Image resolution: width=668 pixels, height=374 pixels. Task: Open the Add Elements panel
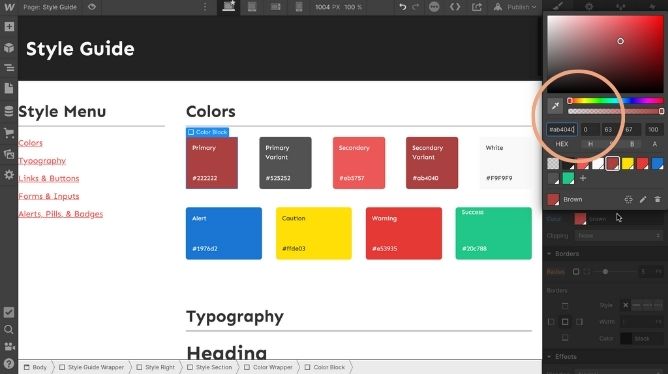tap(9, 27)
